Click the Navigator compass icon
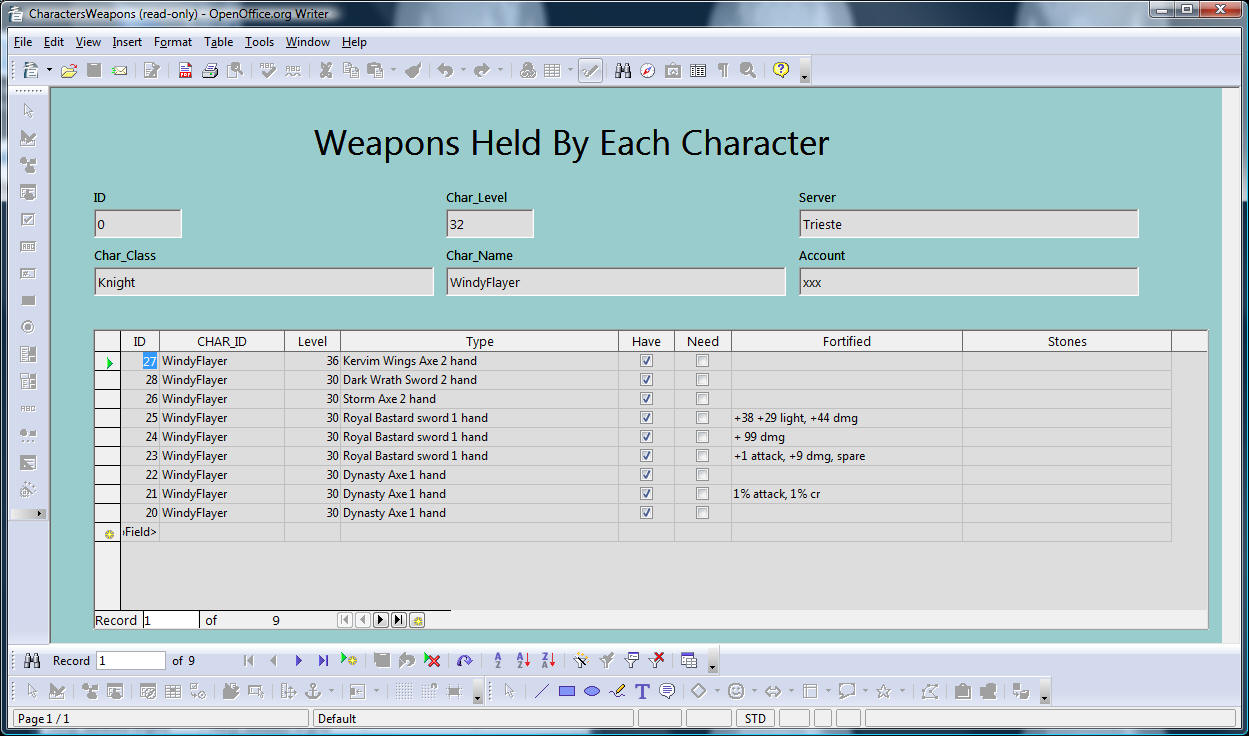Viewport: 1249px width, 736px height. [647, 70]
